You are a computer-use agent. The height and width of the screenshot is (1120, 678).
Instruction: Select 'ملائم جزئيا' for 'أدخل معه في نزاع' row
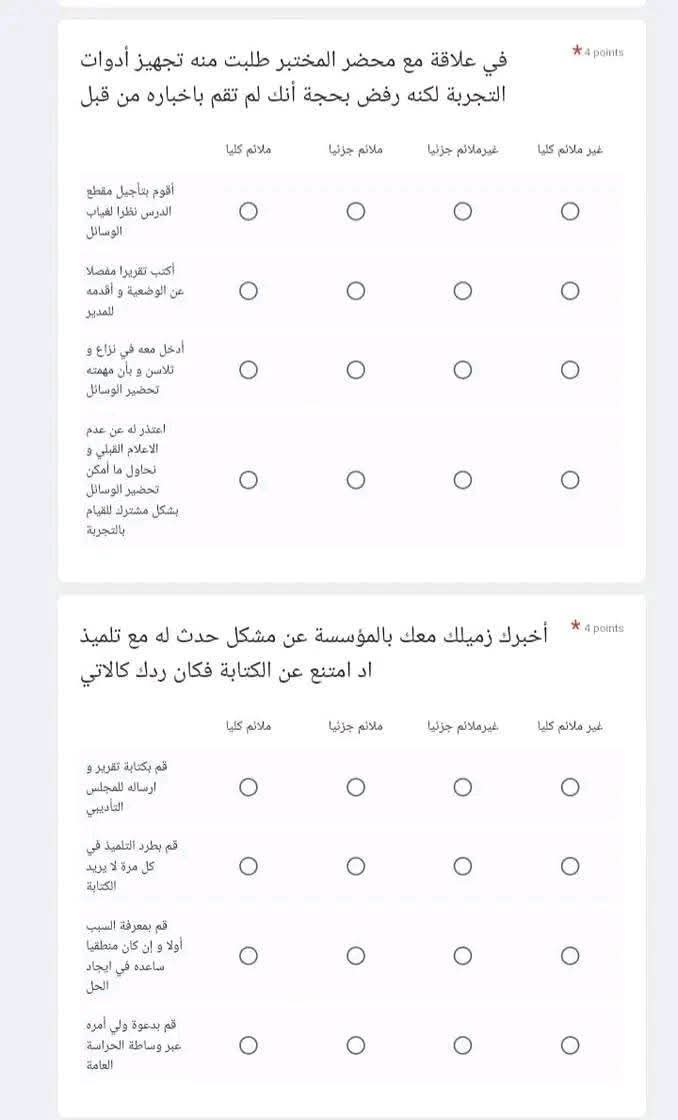356,370
